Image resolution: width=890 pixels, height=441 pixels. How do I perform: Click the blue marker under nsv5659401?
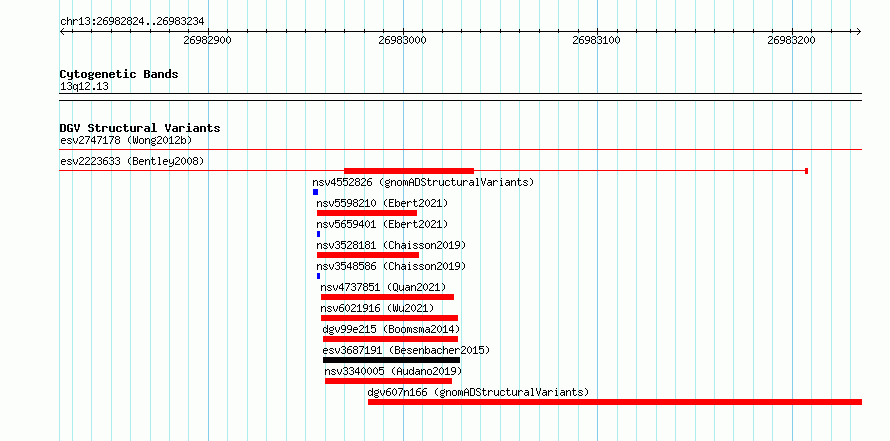(318, 234)
